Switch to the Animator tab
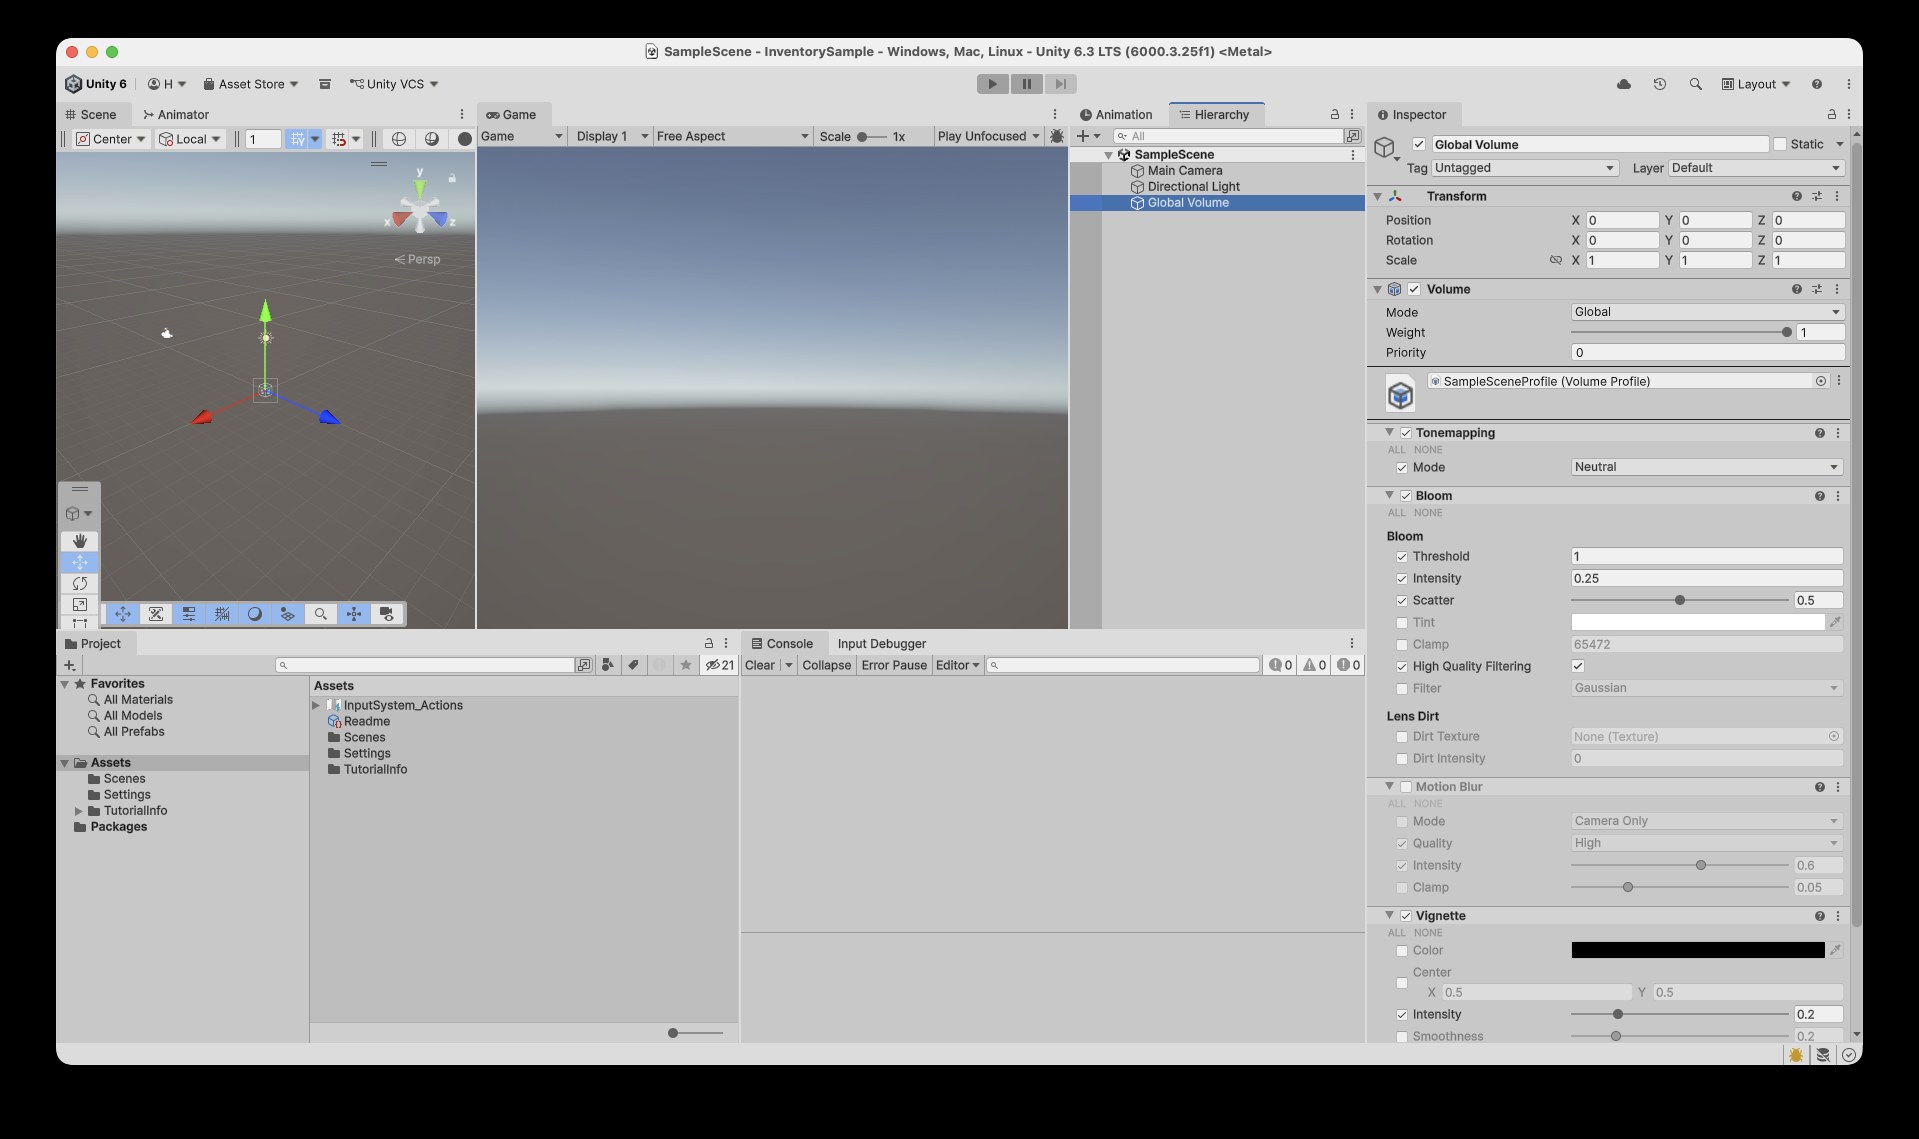 click(x=176, y=115)
